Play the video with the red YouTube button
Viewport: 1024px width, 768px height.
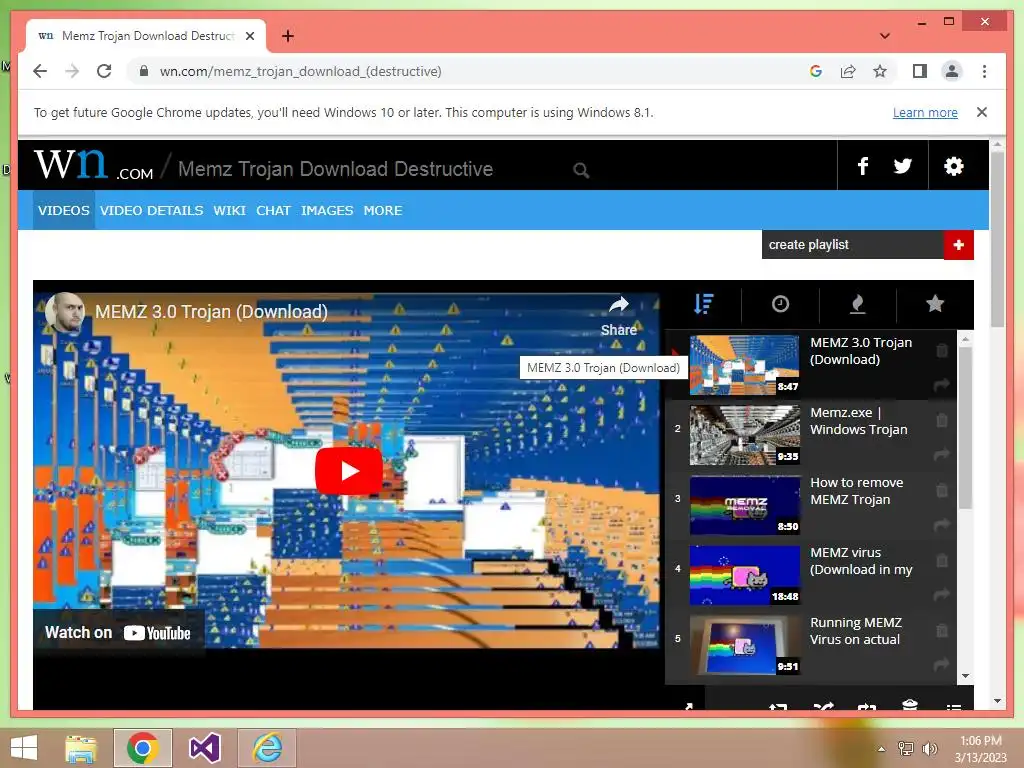coord(349,471)
